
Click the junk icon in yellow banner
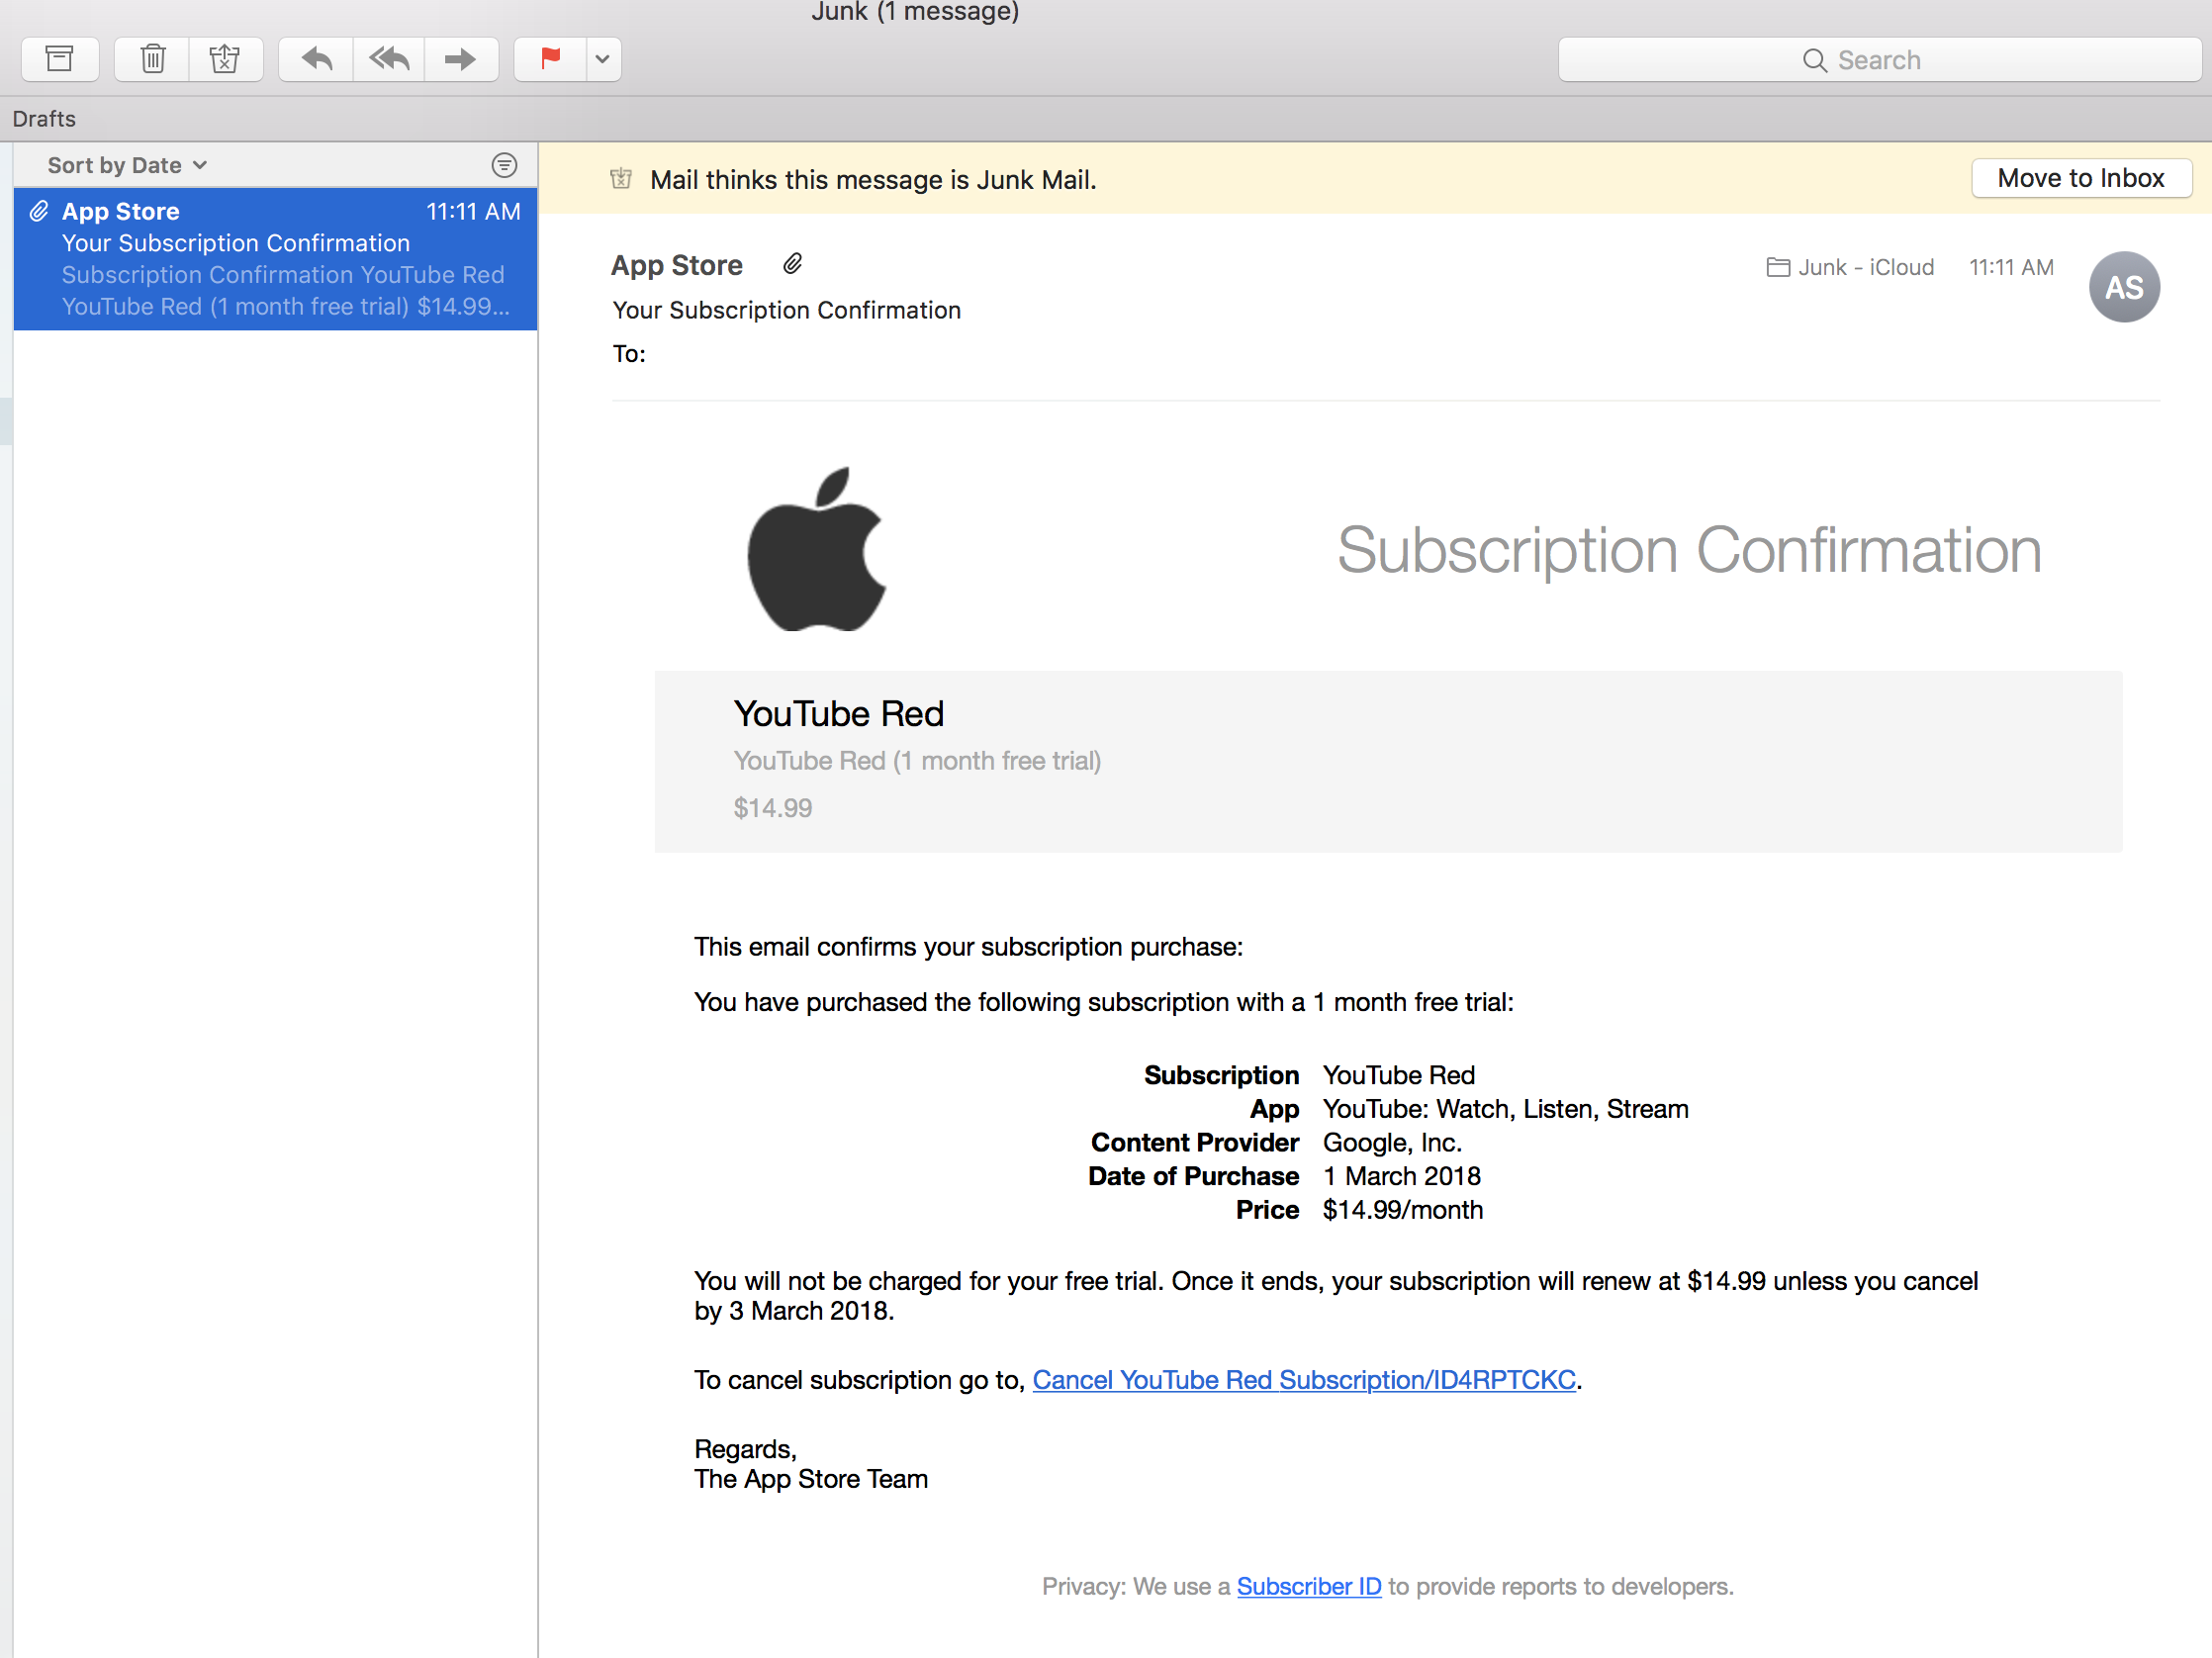coord(621,179)
